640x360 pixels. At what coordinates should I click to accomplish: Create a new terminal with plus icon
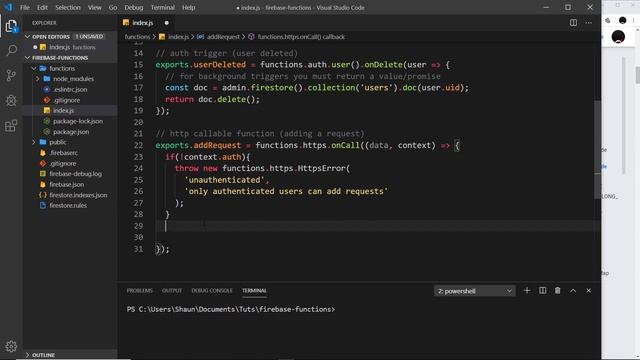(x=527, y=291)
